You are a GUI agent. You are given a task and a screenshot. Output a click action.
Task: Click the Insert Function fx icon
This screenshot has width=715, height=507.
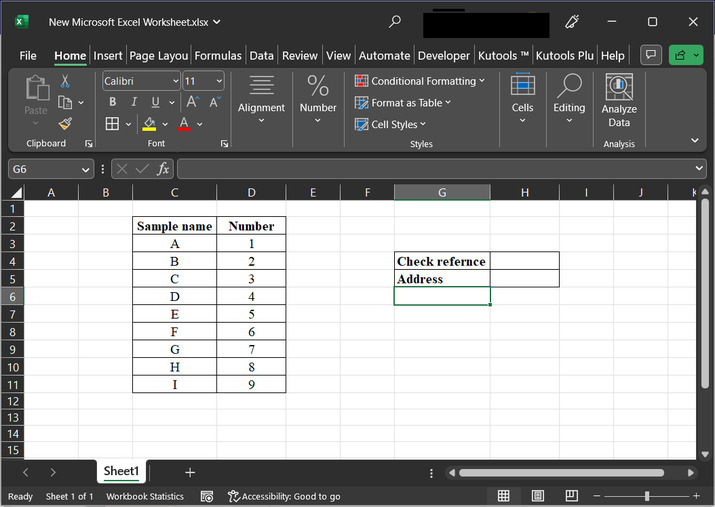point(163,169)
